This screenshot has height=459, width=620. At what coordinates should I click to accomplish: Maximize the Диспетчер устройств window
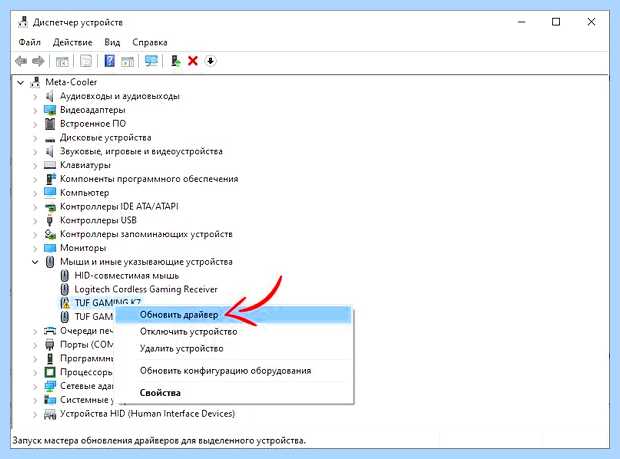[556, 22]
